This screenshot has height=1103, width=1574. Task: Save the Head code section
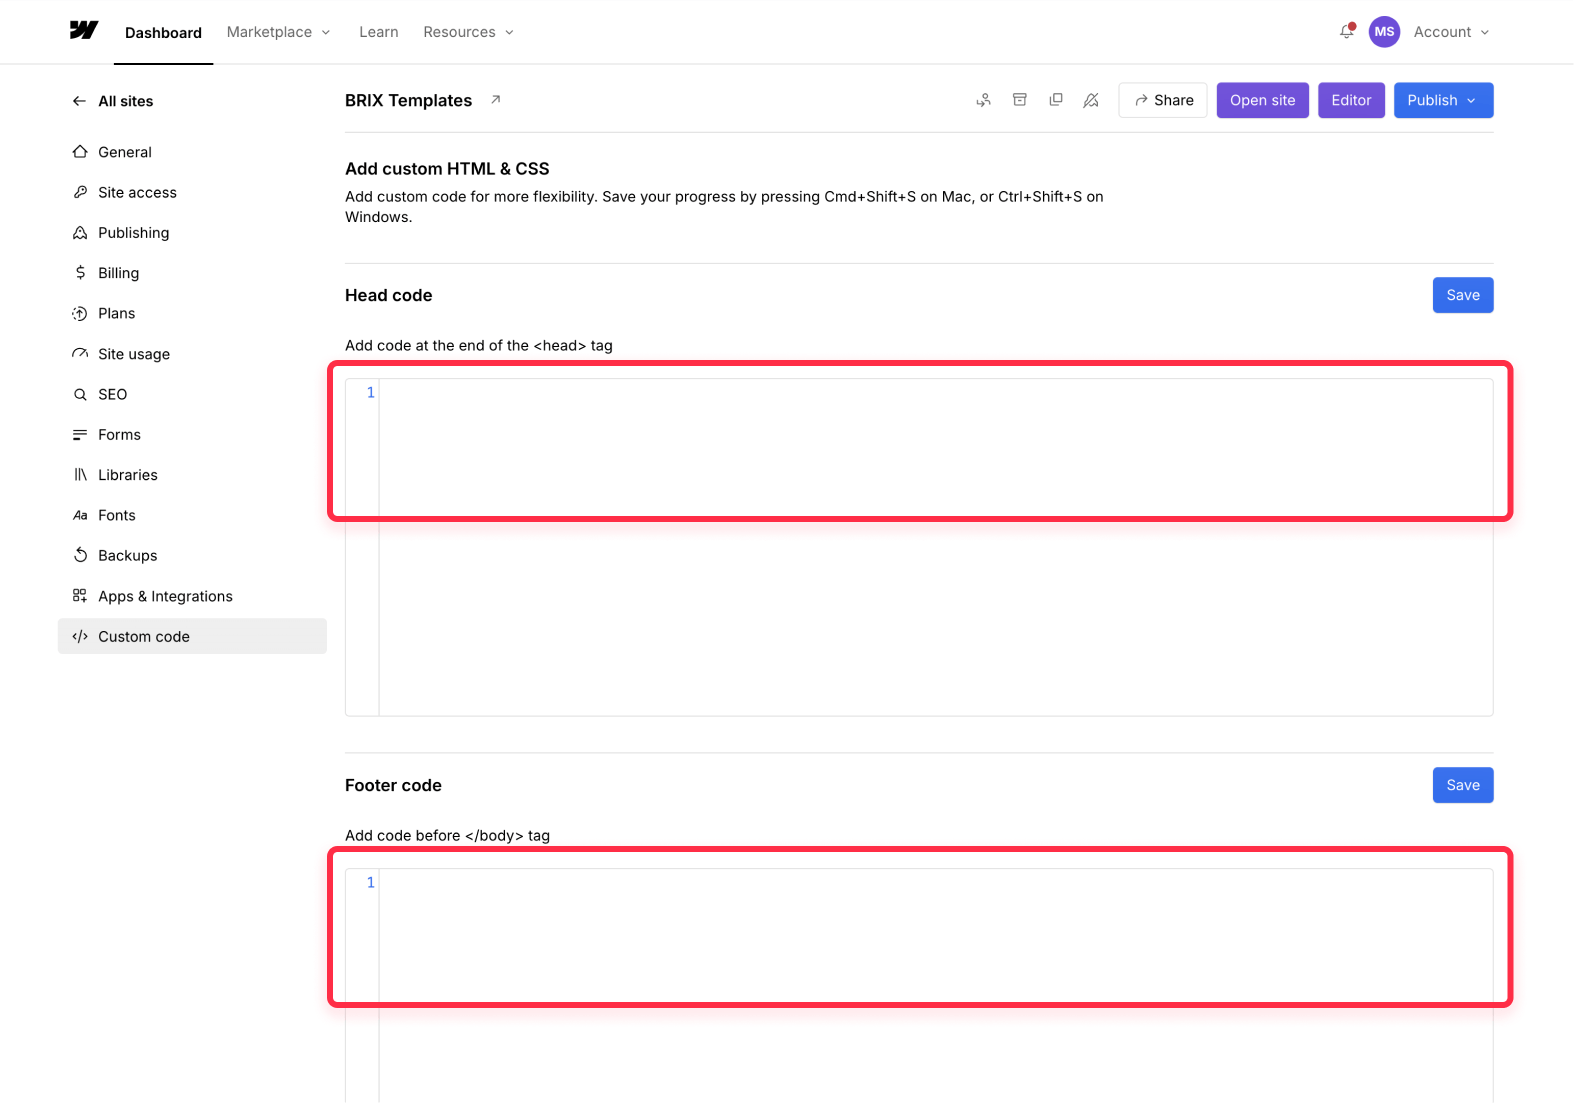pyautogui.click(x=1463, y=295)
